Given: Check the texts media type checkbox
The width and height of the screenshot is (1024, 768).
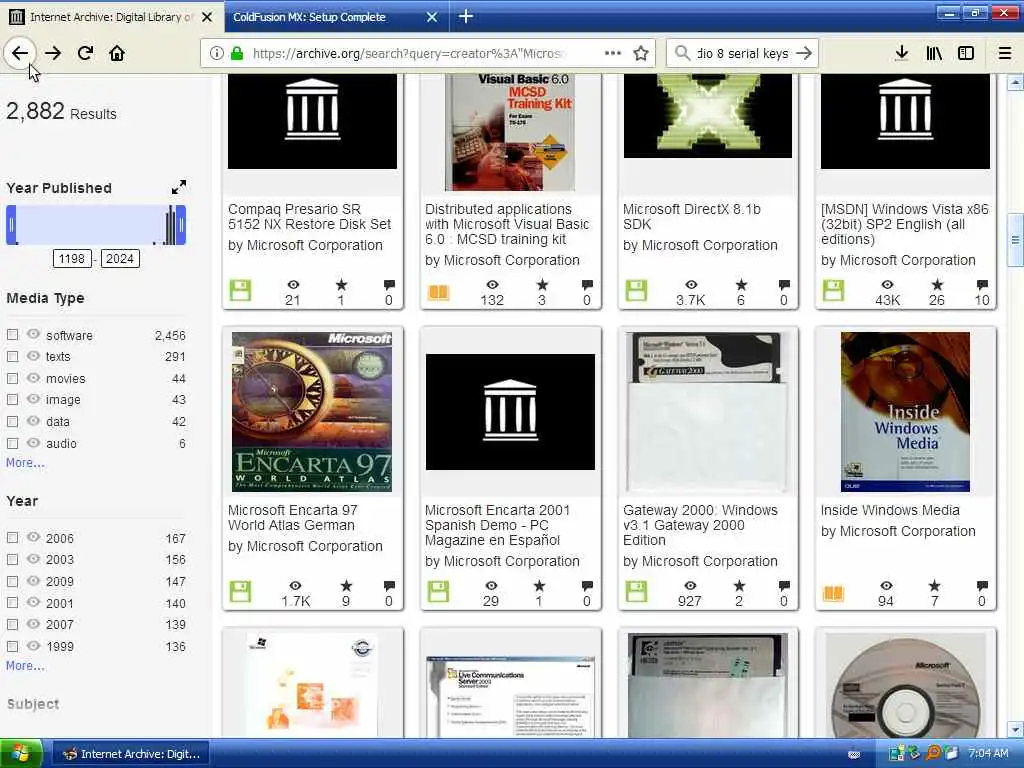Looking at the screenshot, I should pyautogui.click(x=12, y=356).
